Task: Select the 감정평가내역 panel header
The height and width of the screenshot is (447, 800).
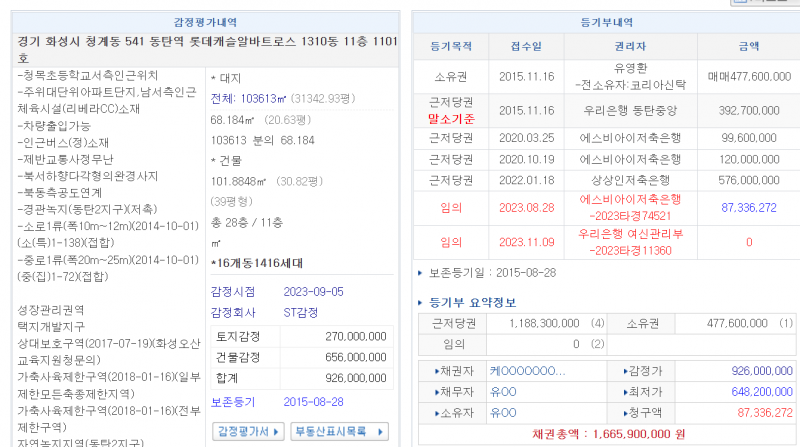Action: point(203,19)
